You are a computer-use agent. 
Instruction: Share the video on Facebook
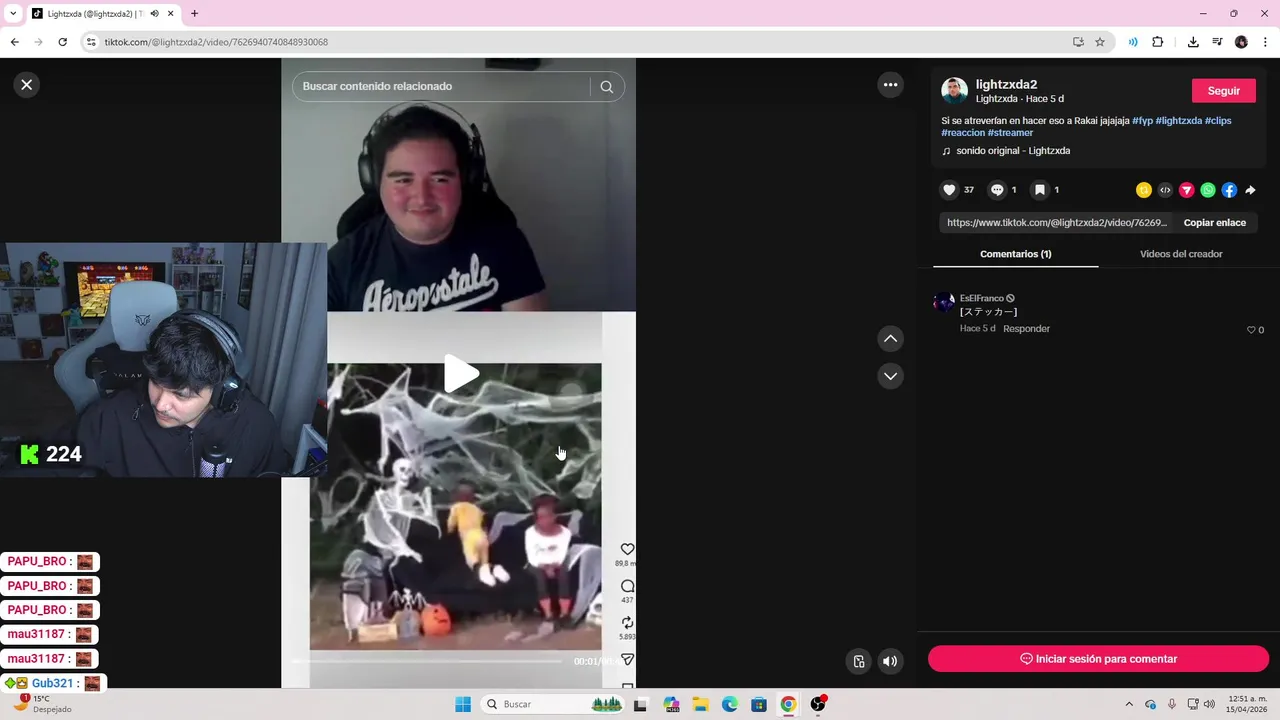point(1229,190)
